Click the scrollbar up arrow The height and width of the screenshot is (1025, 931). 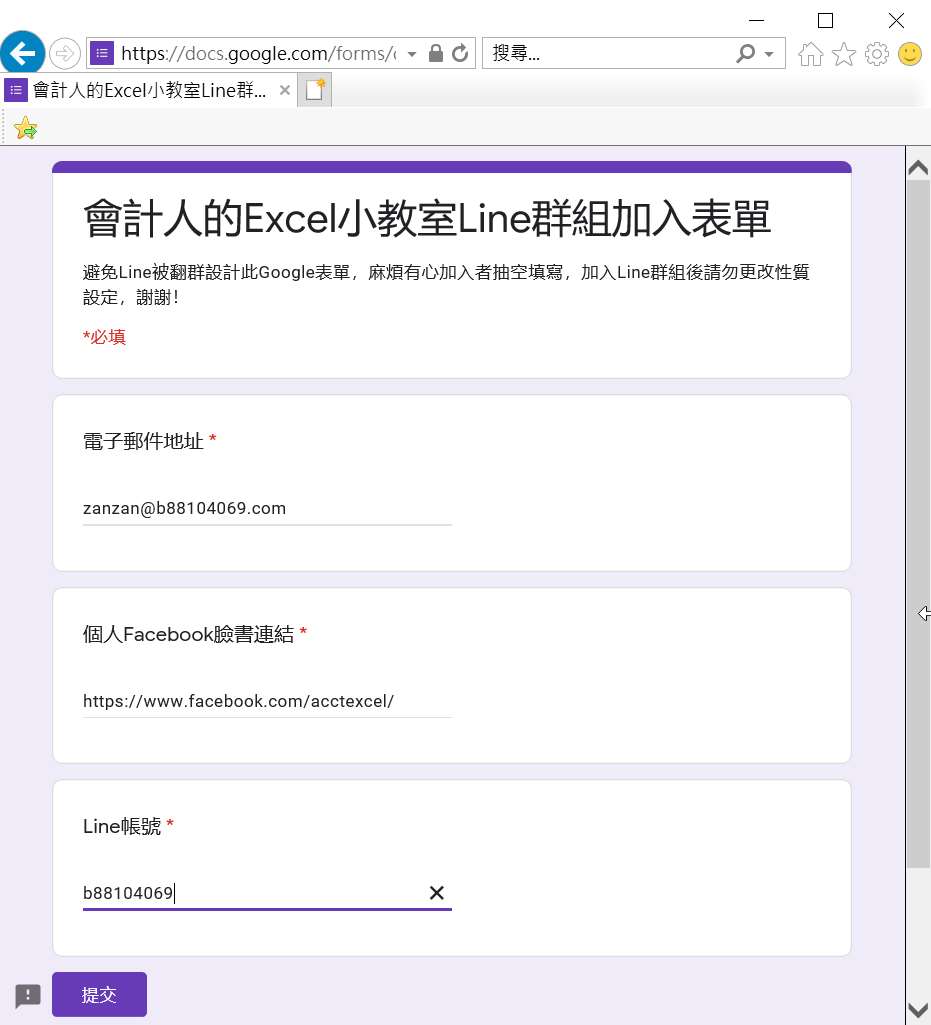coord(918,169)
